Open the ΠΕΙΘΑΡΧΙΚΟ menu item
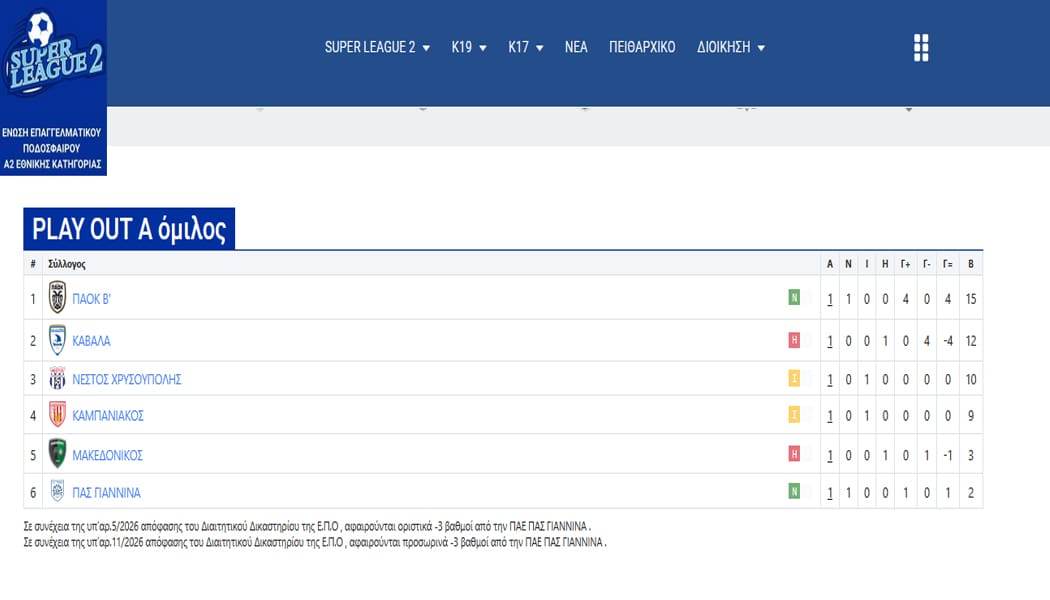Viewport: 1050px width, 600px height. (642, 47)
